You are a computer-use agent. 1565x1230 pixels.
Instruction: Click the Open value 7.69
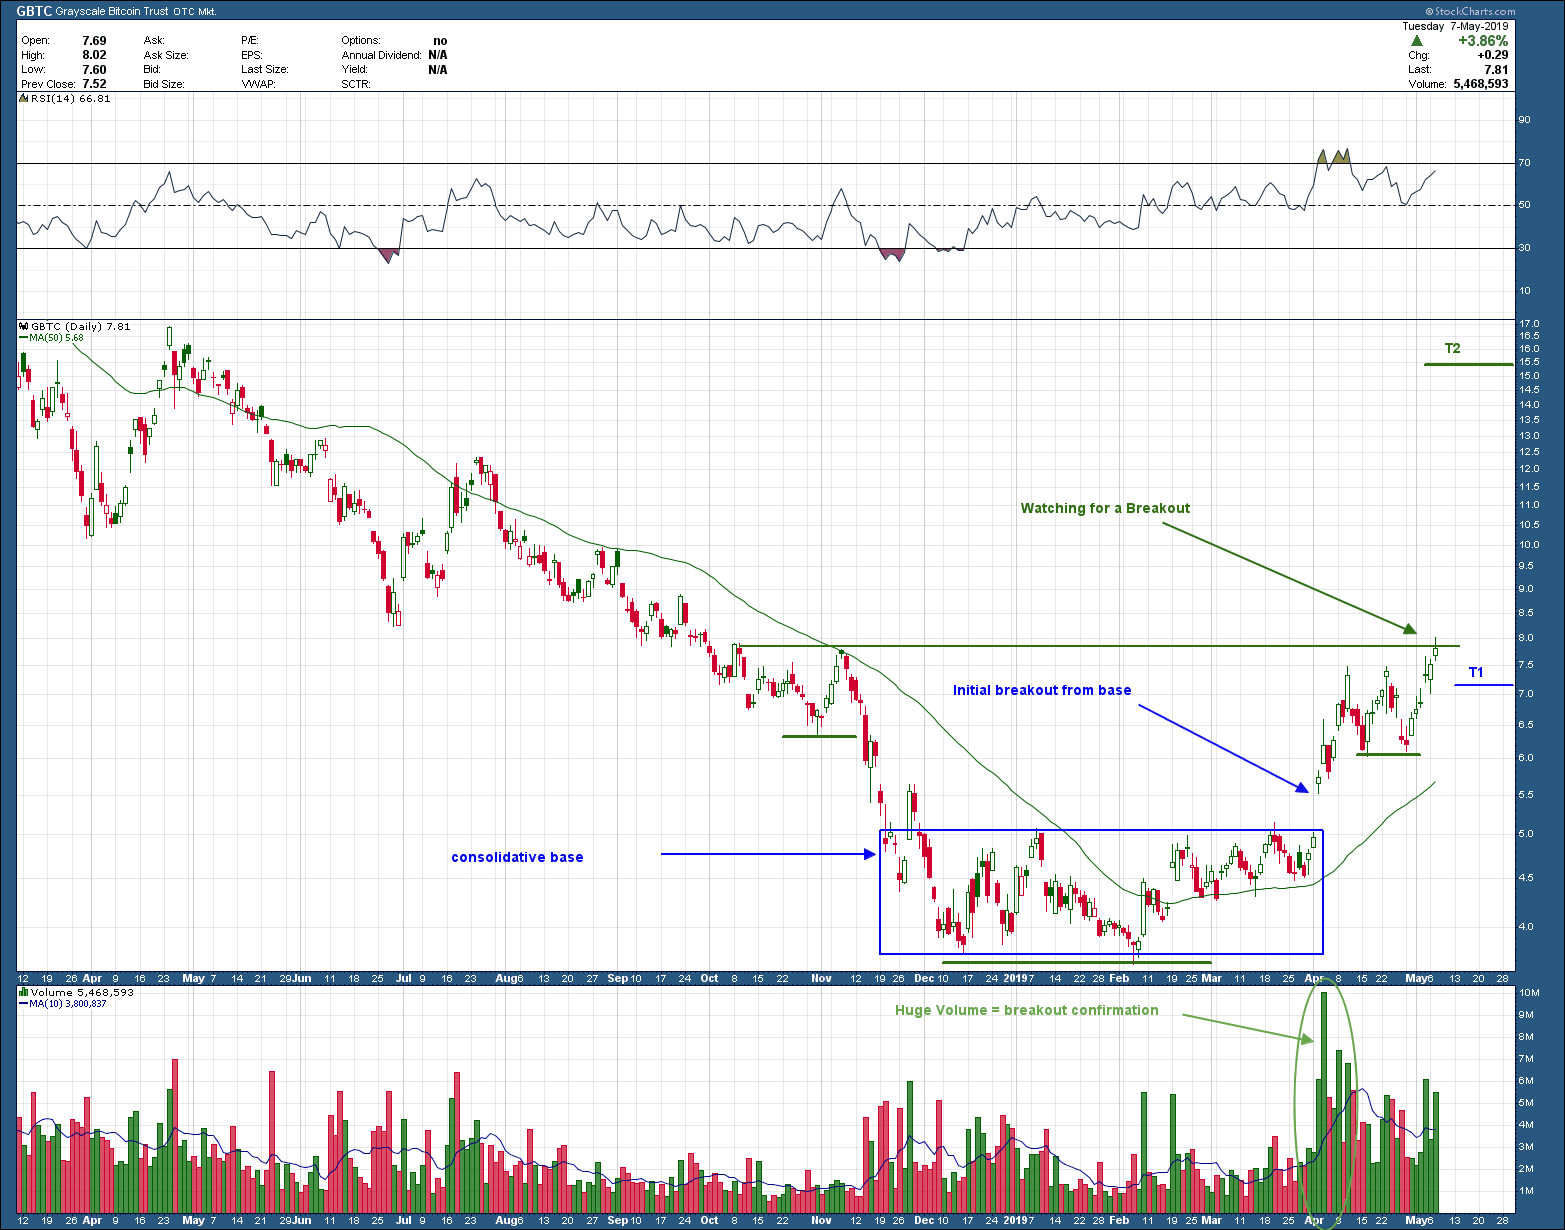pyautogui.click(x=94, y=41)
